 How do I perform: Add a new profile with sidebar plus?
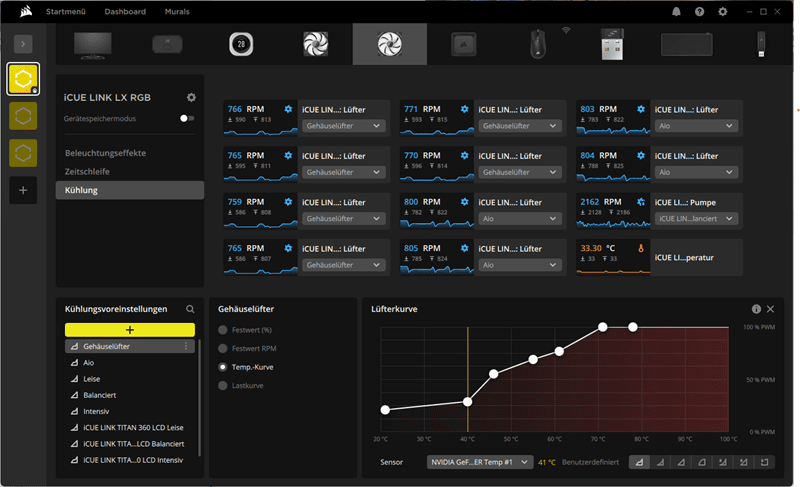coord(23,190)
